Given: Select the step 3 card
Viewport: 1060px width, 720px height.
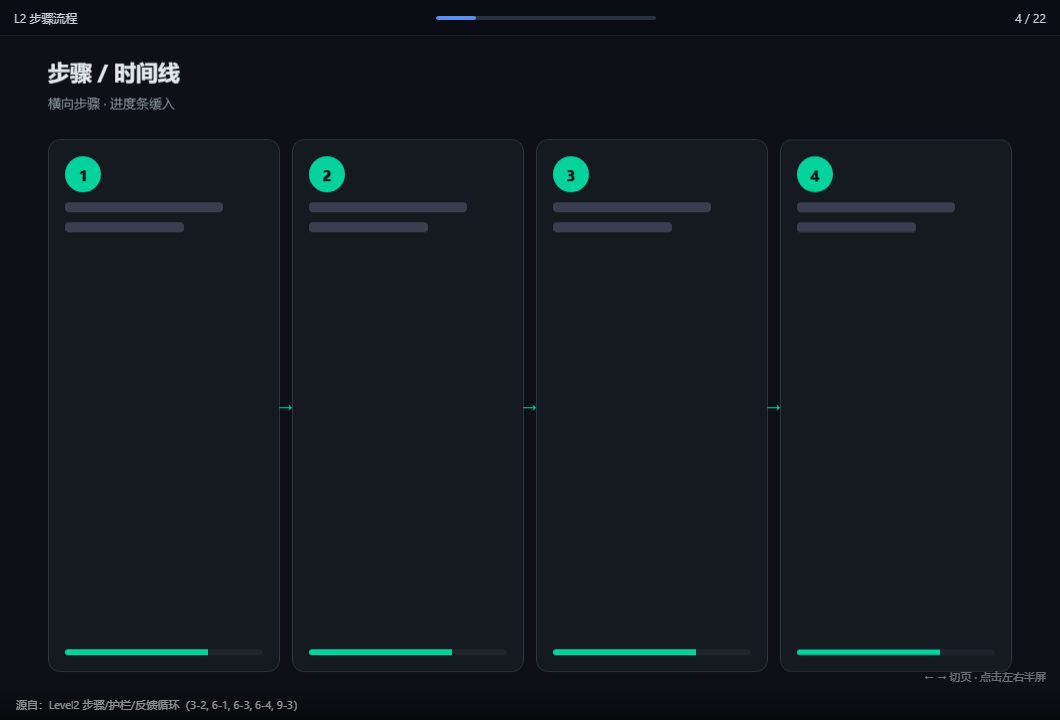Looking at the screenshot, I should click(652, 406).
